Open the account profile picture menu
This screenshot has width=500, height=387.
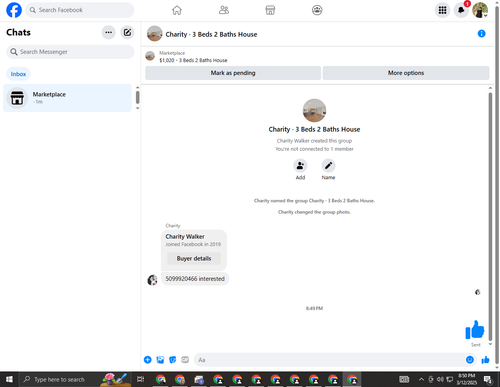pyautogui.click(x=480, y=10)
